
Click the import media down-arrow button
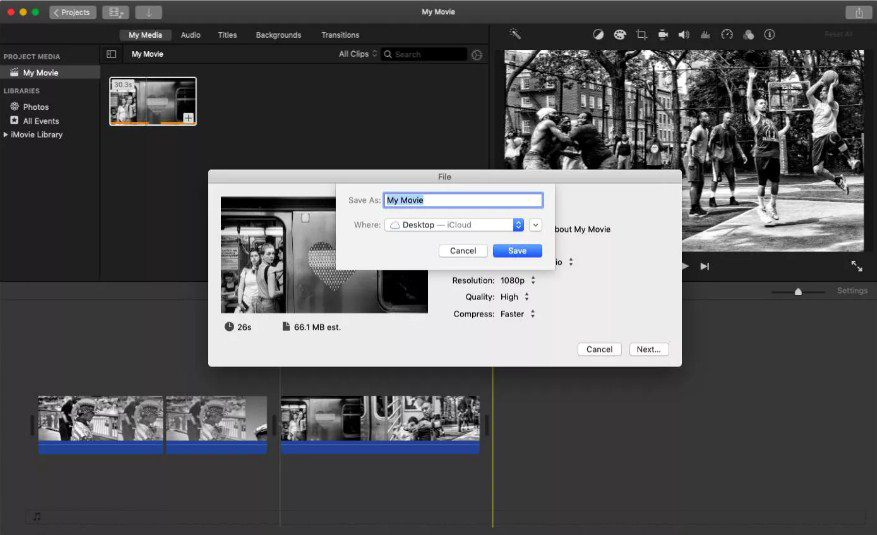(149, 12)
